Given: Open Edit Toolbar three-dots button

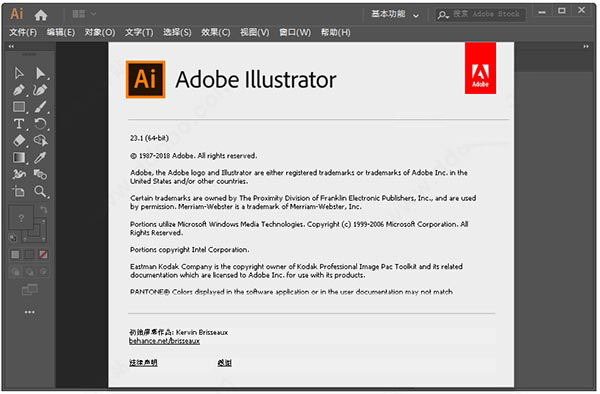Looking at the screenshot, I should pos(29,312).
